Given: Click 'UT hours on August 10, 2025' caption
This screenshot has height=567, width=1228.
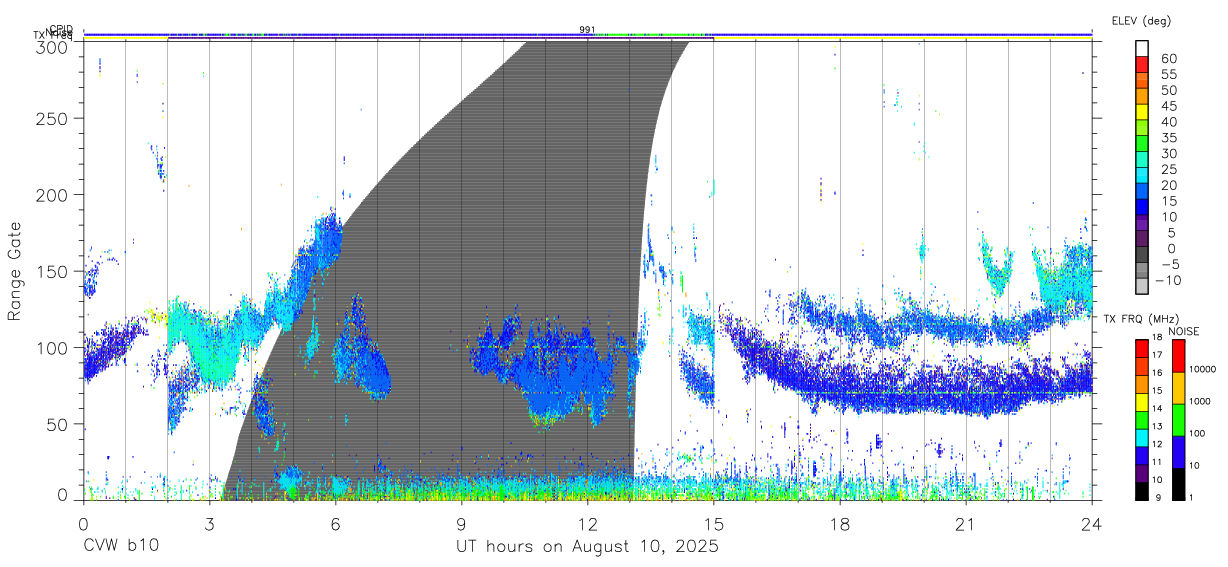Looking at the screenshot, I should [x=587, y=548].
